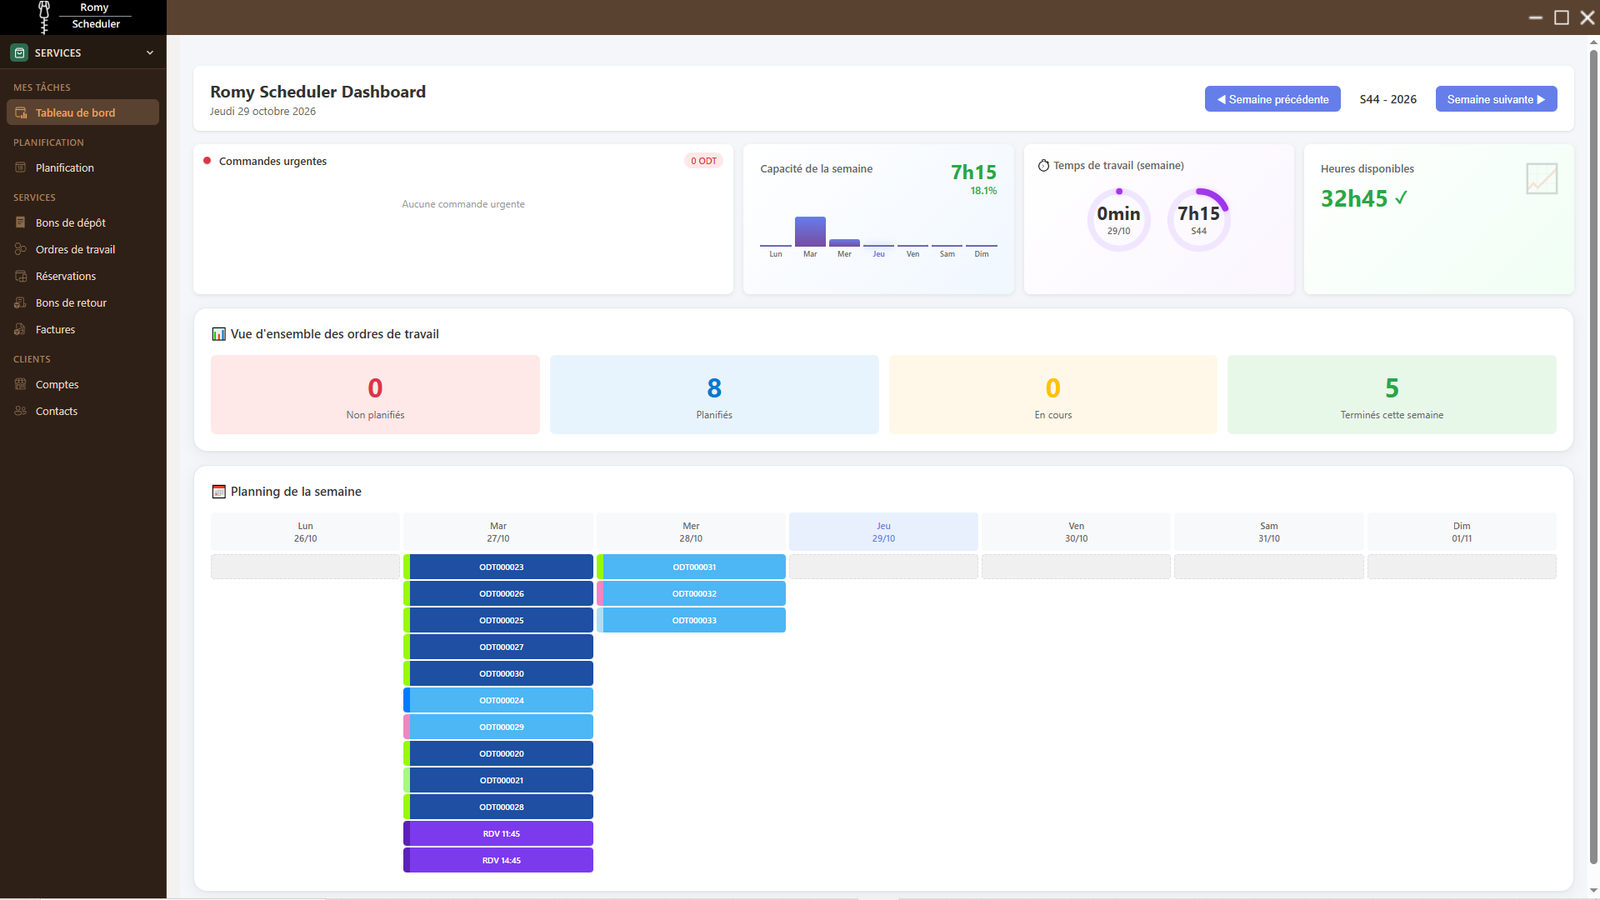The image size is (1600, 900).
Task: Select the Terminés cette semaine card
Action: coord(1392,395)
